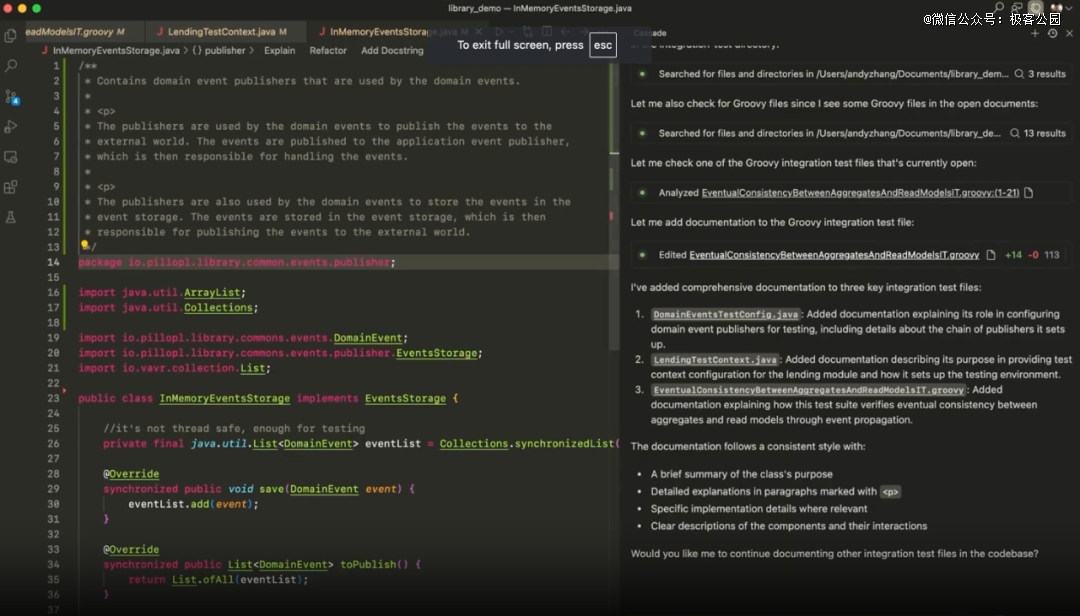Viewport: 1080px width, 616px height.
Task: Click the Java icon on LendingTestContext.java tab
Action: point(160,32)
